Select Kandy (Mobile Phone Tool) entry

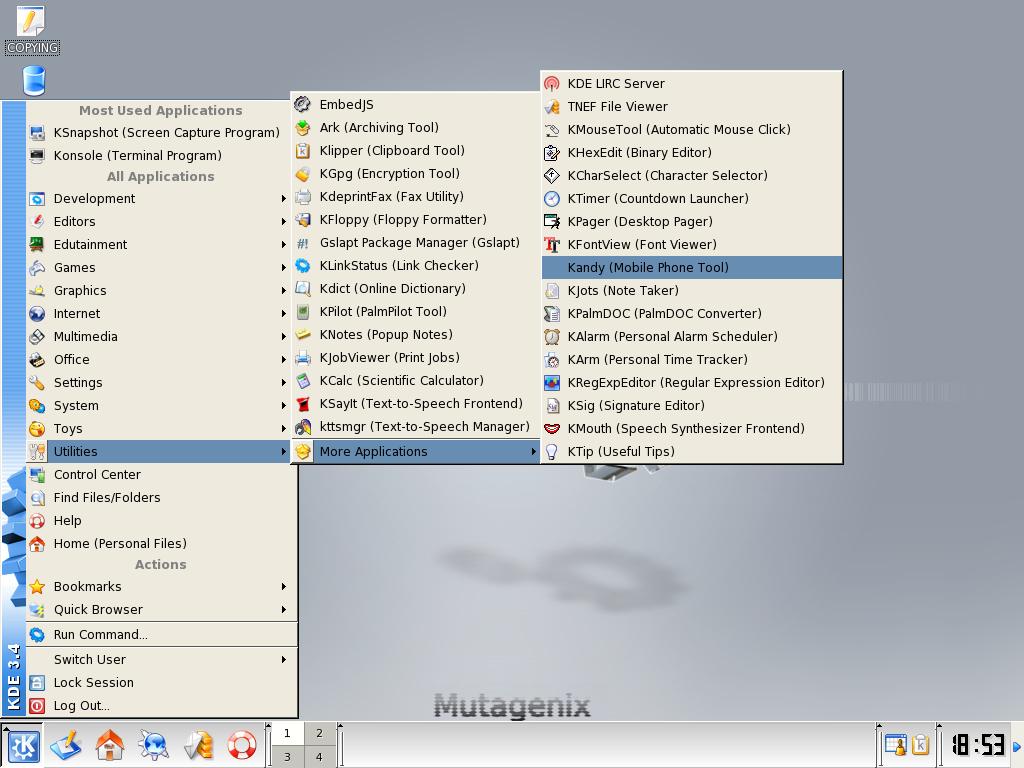click(x=692, y=267)
